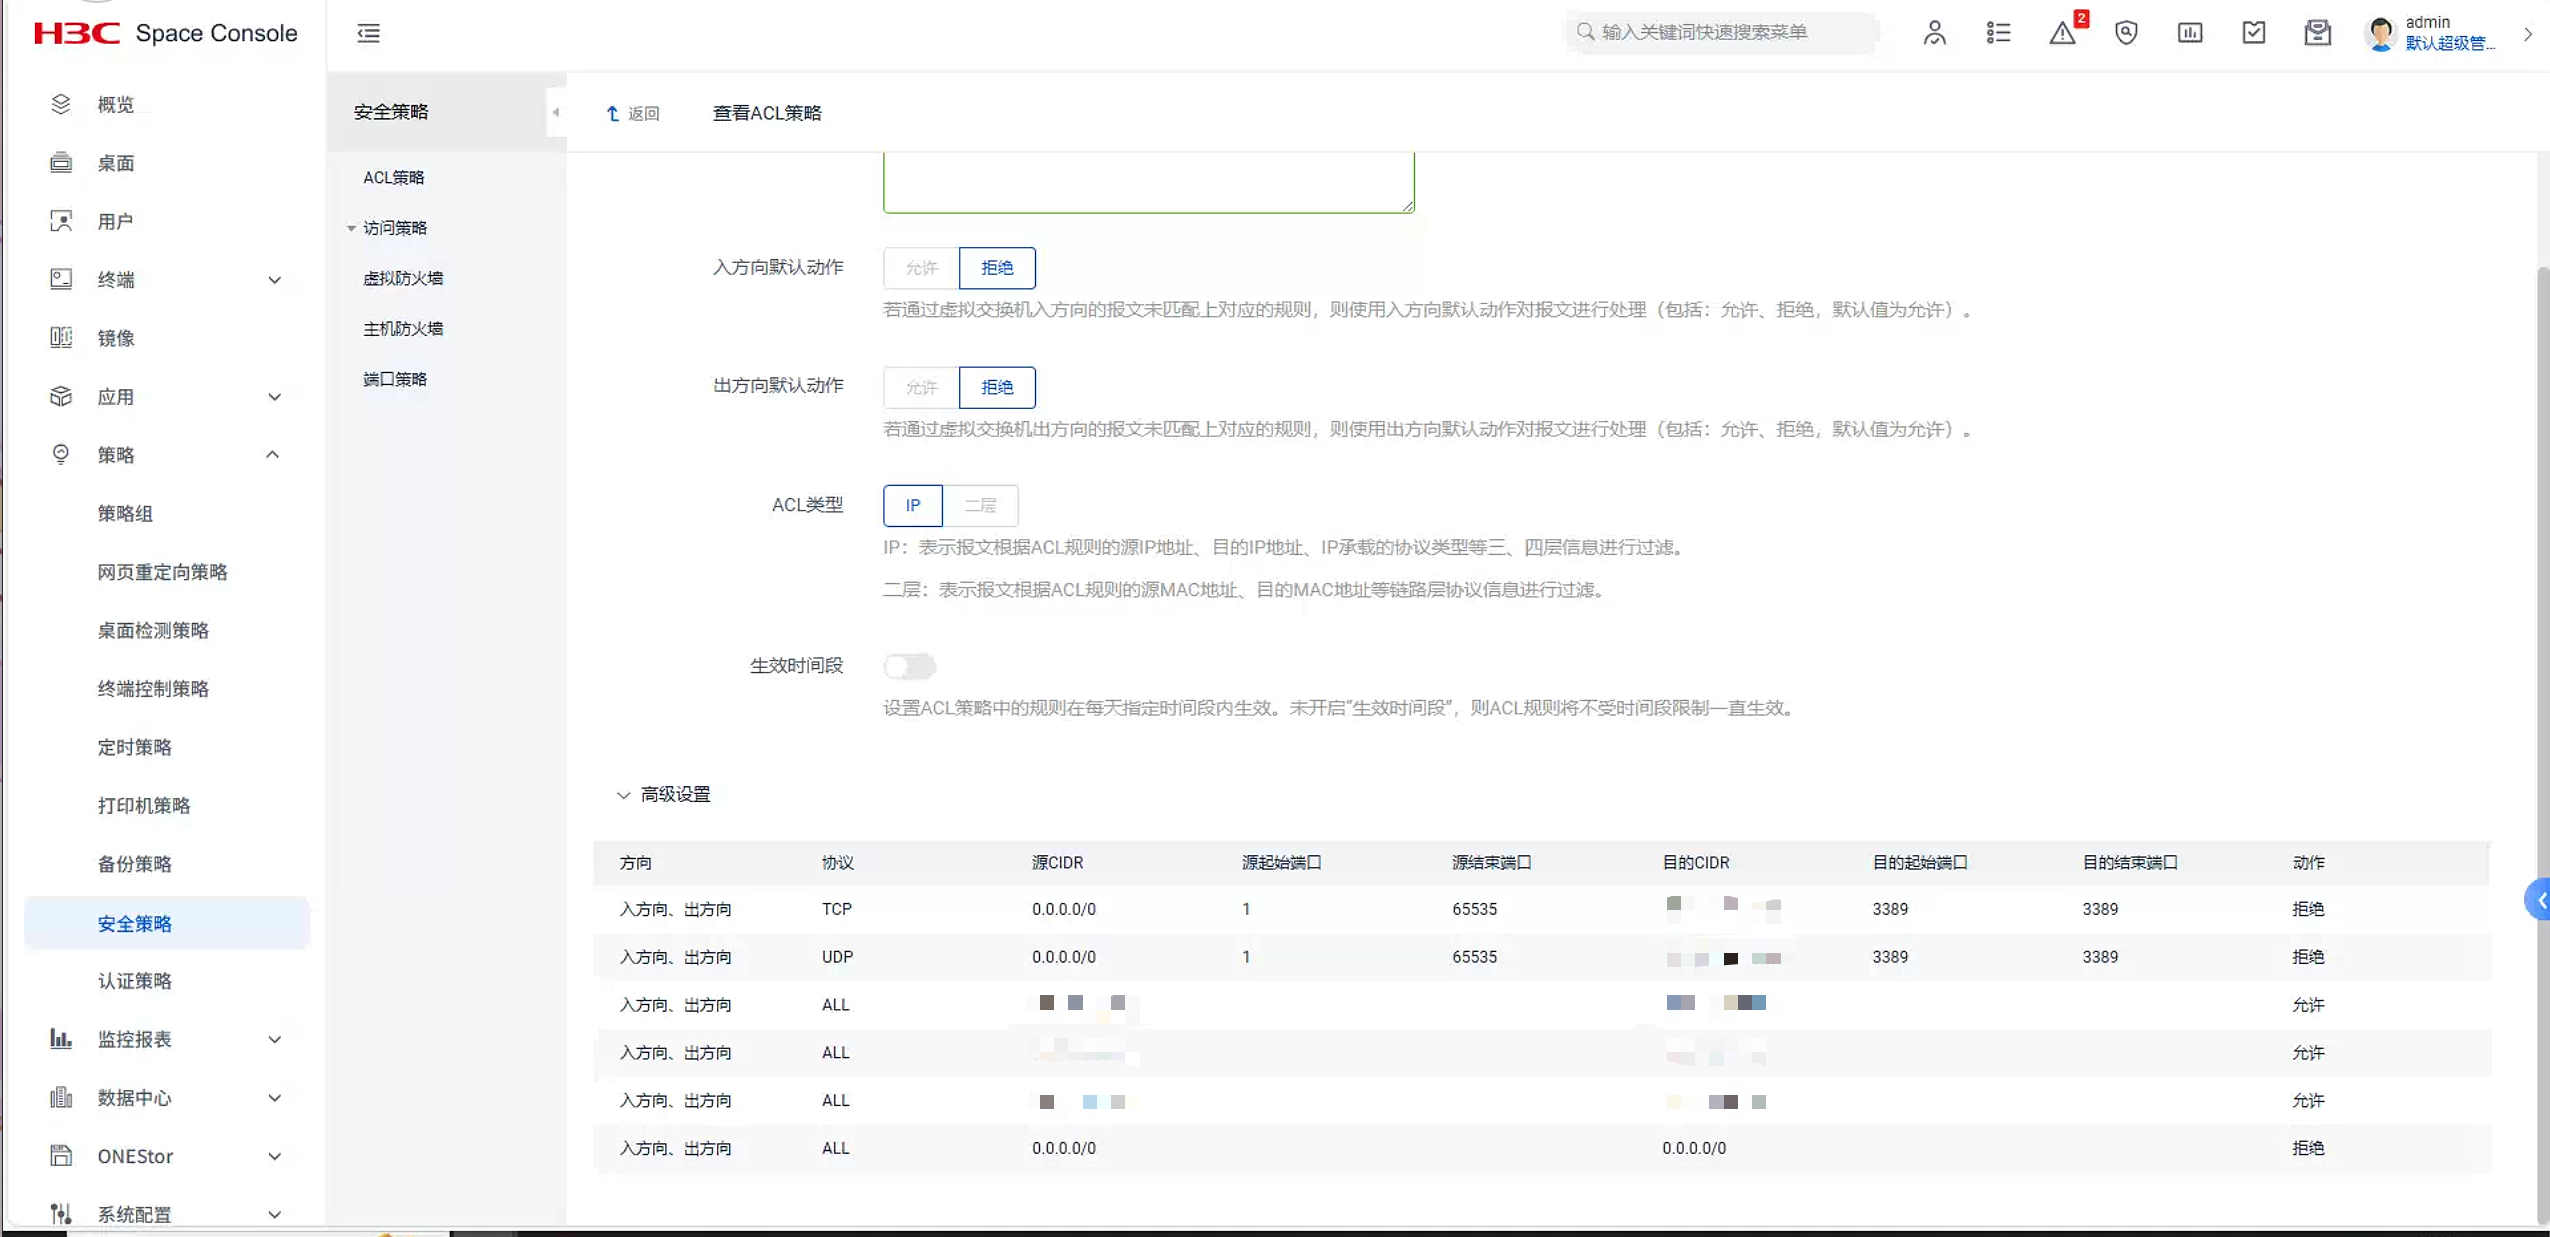The width and height of the screenshot is (2550, 1237).
Task: Open 虚拟防火墙 submenu item
Action: [x=403, y=278]
